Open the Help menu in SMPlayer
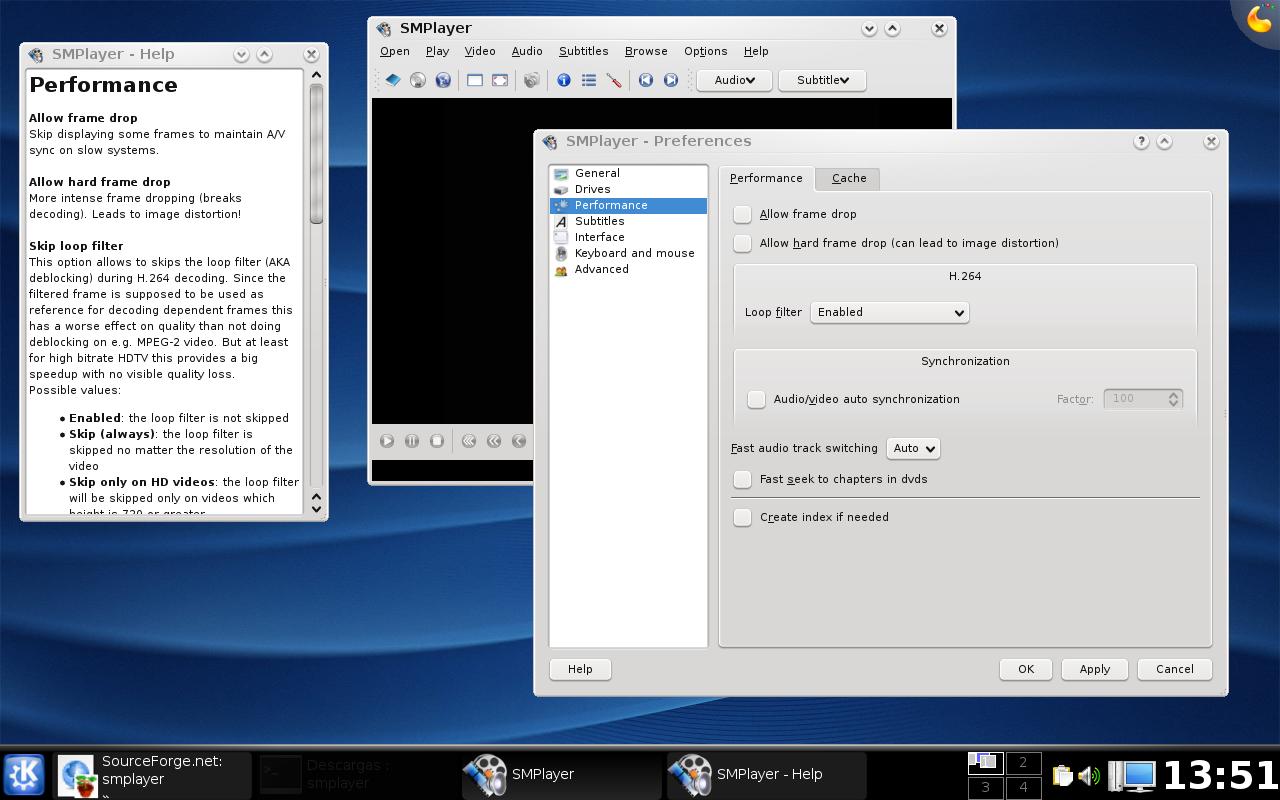This screenshot has width=1280, height=800. (x=756, y=51)
